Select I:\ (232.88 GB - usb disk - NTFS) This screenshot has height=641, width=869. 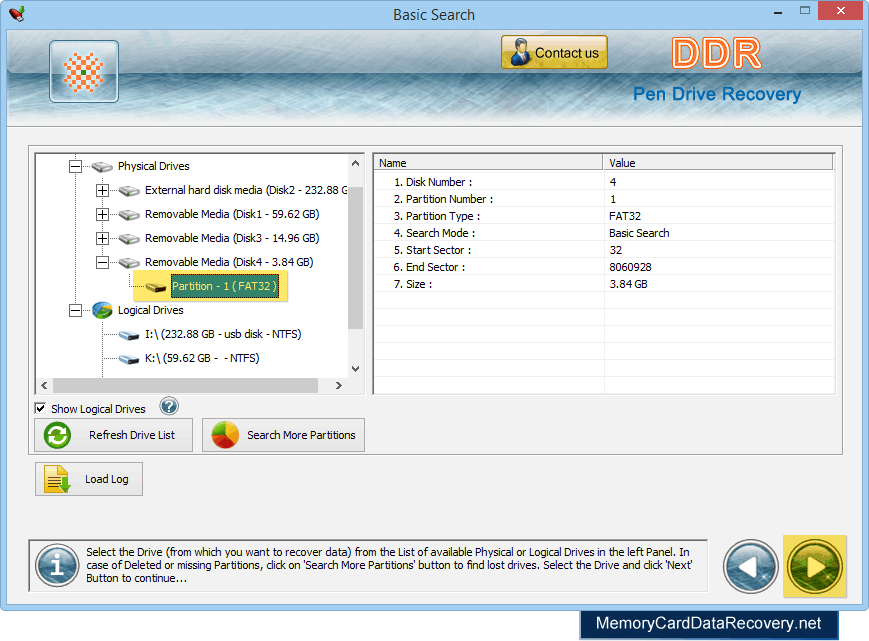click(x=223, y=334)
